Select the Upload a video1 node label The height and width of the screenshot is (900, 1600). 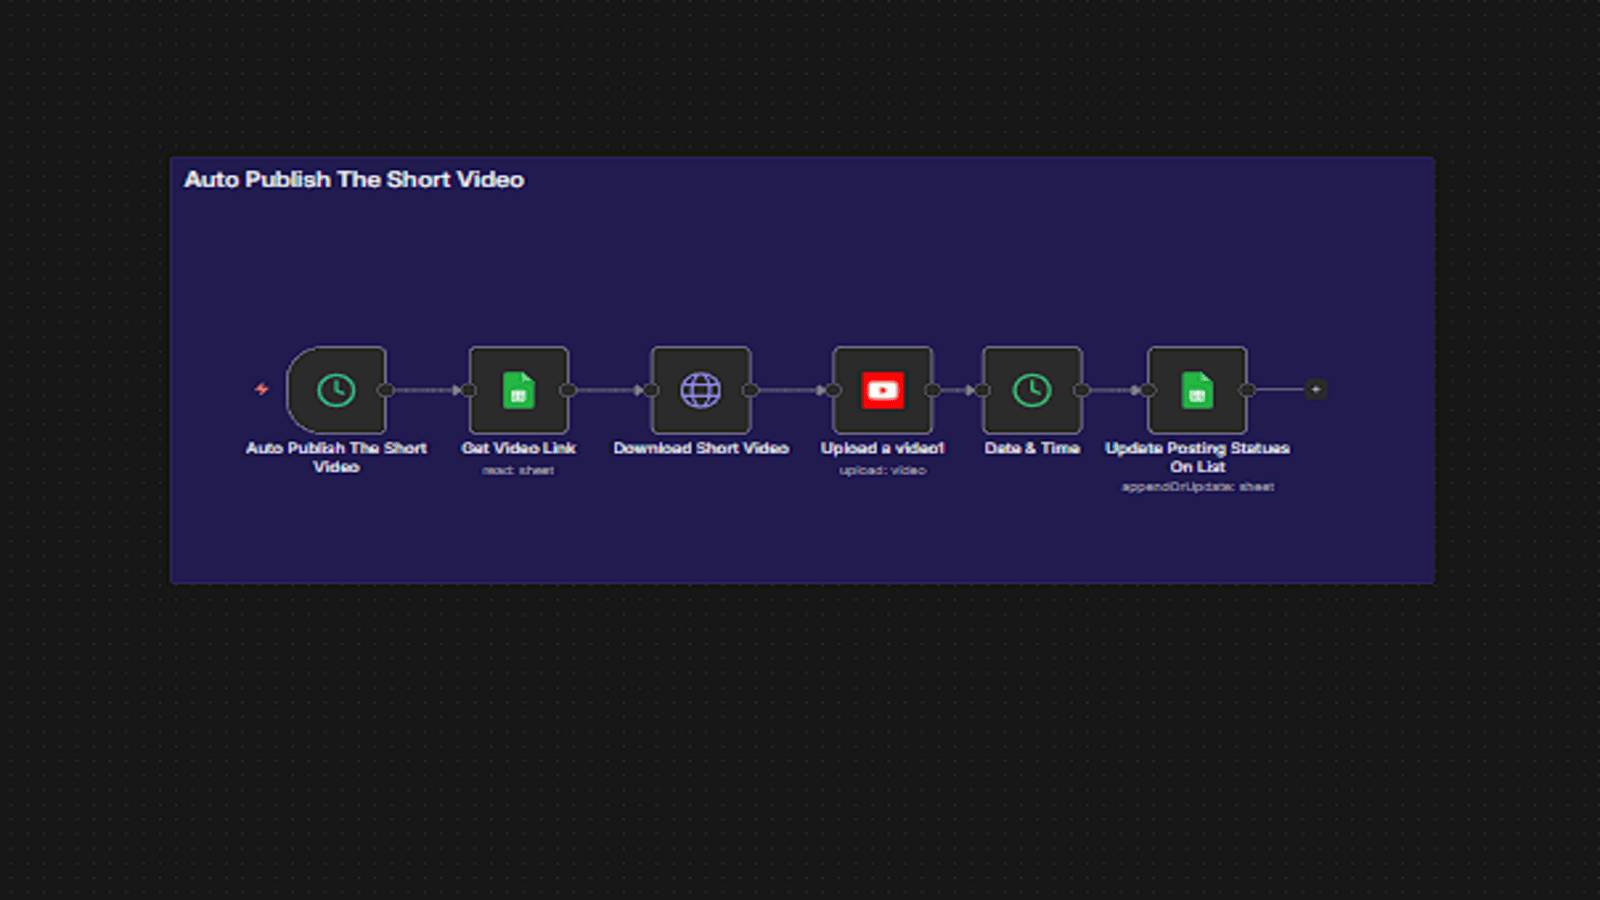click(x=881, y=448)
